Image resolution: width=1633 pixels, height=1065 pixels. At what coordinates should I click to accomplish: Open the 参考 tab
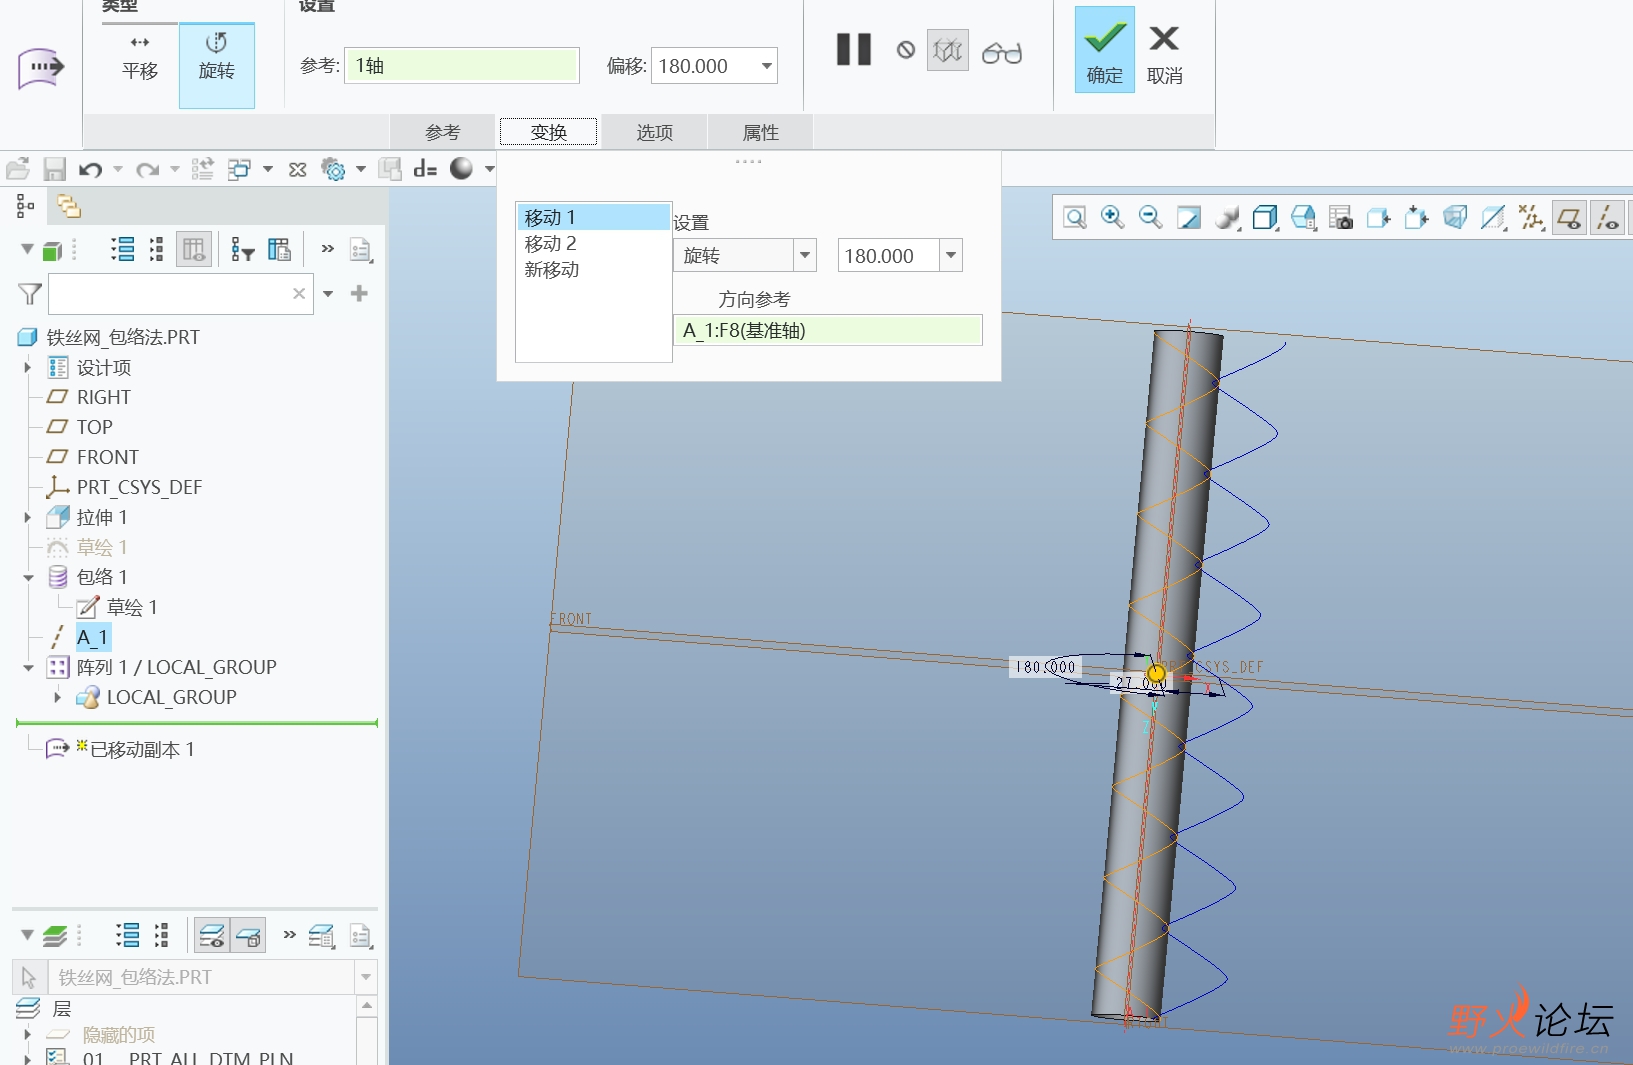point(442,132)
